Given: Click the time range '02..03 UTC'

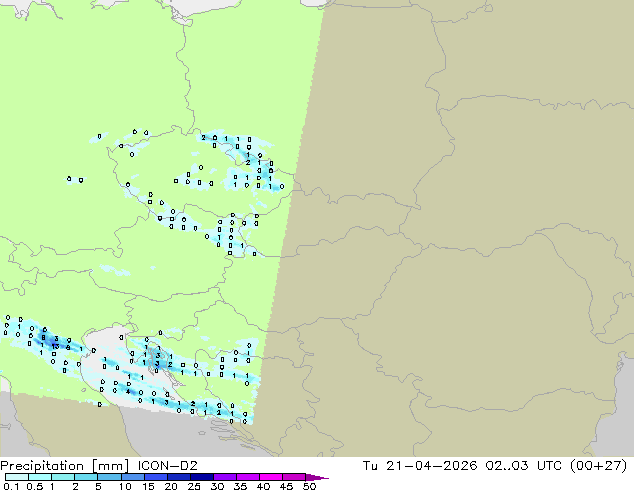Looking at the screenshot, I should (524, 466).
